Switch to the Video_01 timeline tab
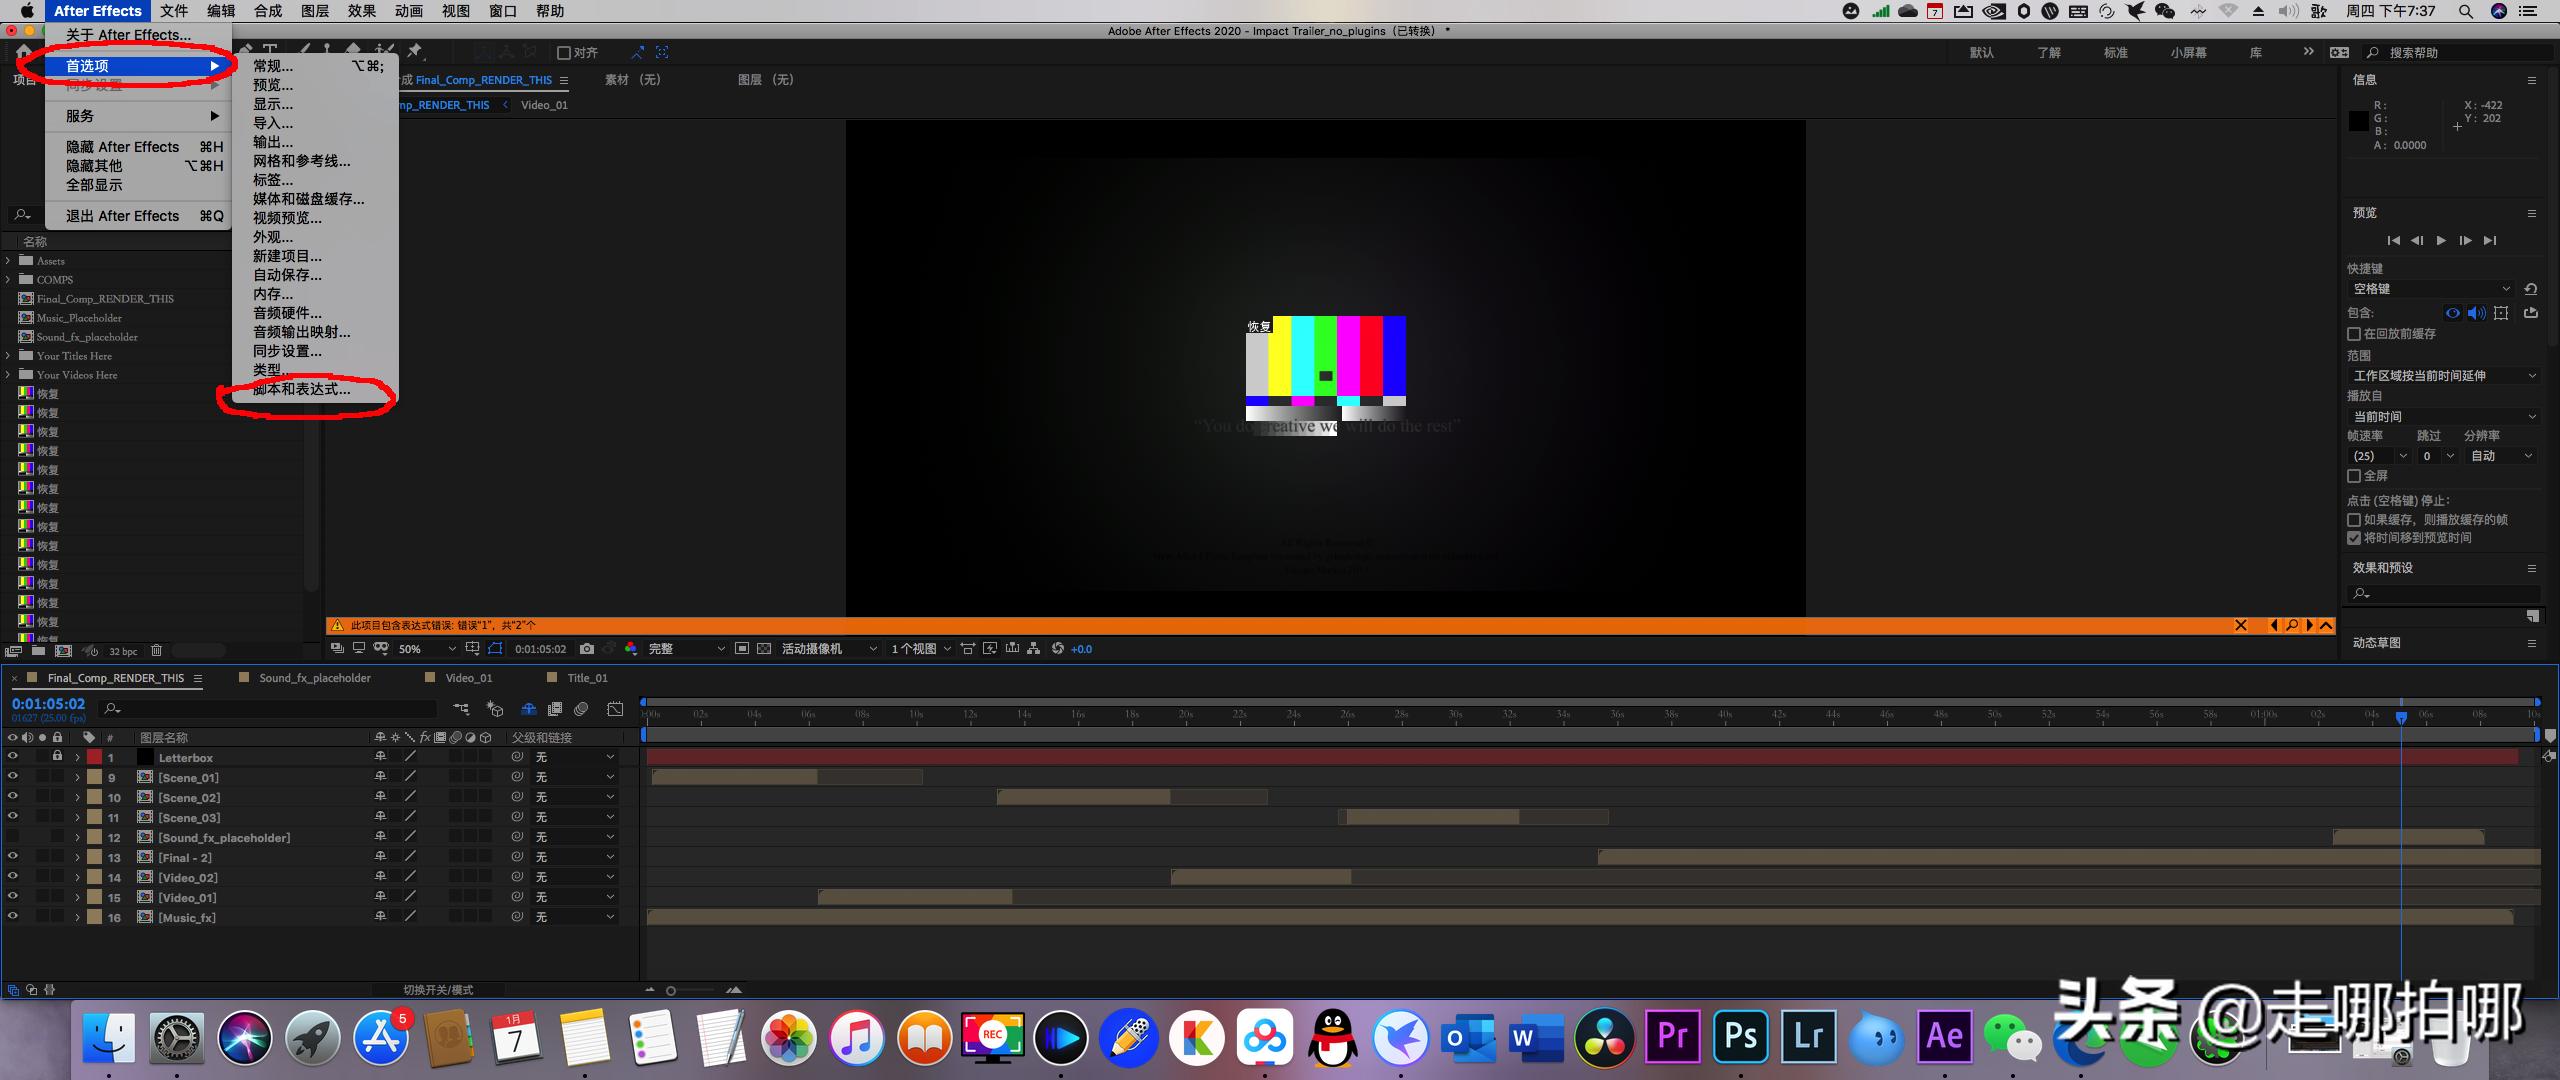The height and width of the screenshot is (1080, 2560). [x=468, y=678]
